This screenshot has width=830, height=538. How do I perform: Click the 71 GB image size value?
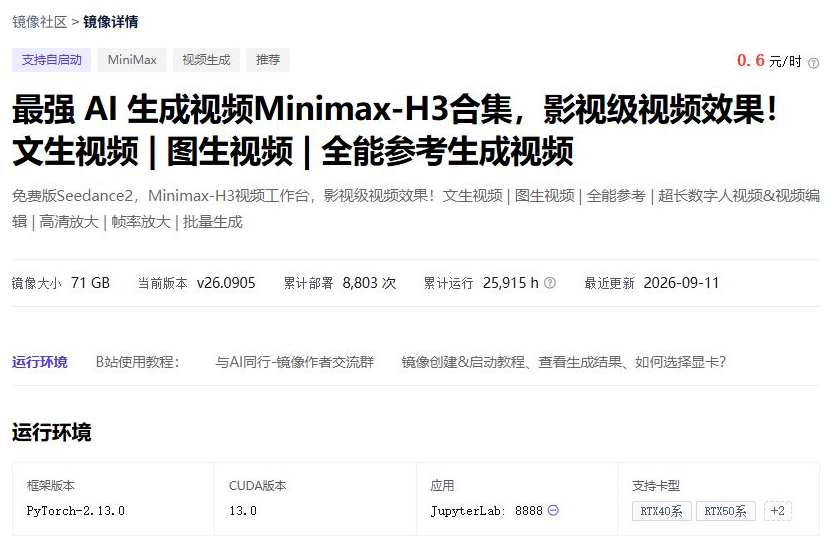click(x=91, y=283)
